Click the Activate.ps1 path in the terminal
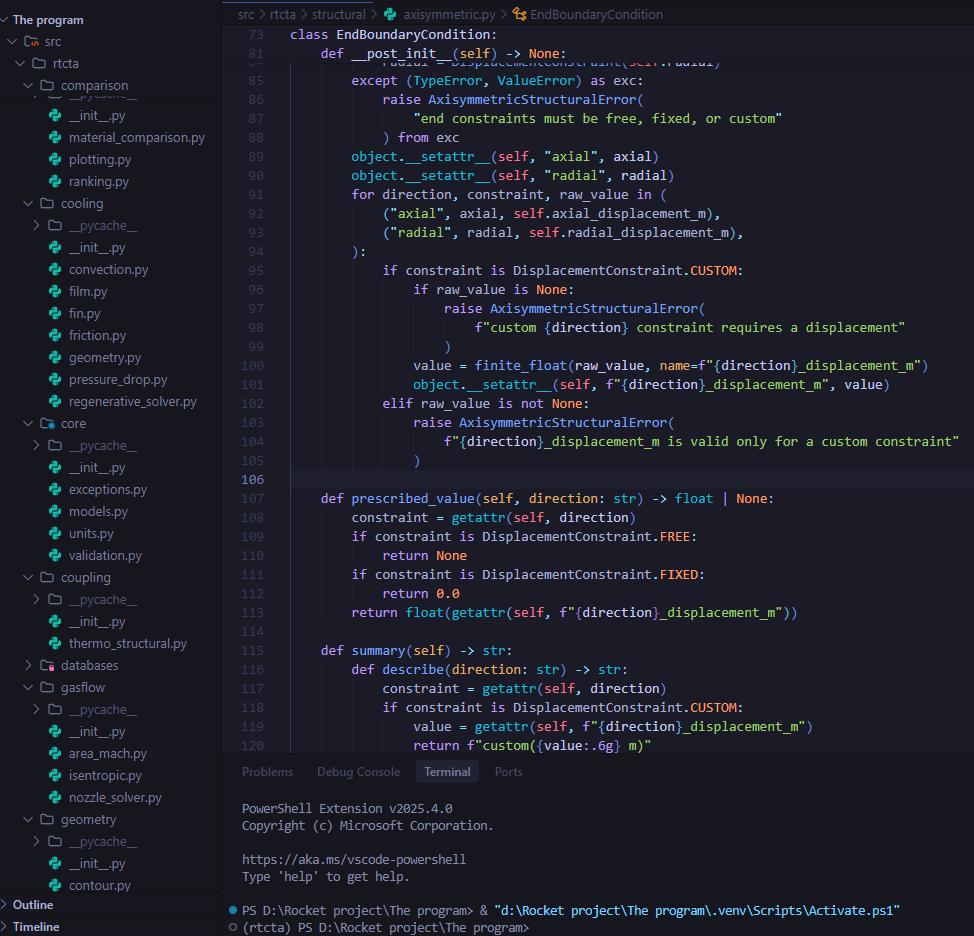This screenshot has width=974, height=936. 697,911
